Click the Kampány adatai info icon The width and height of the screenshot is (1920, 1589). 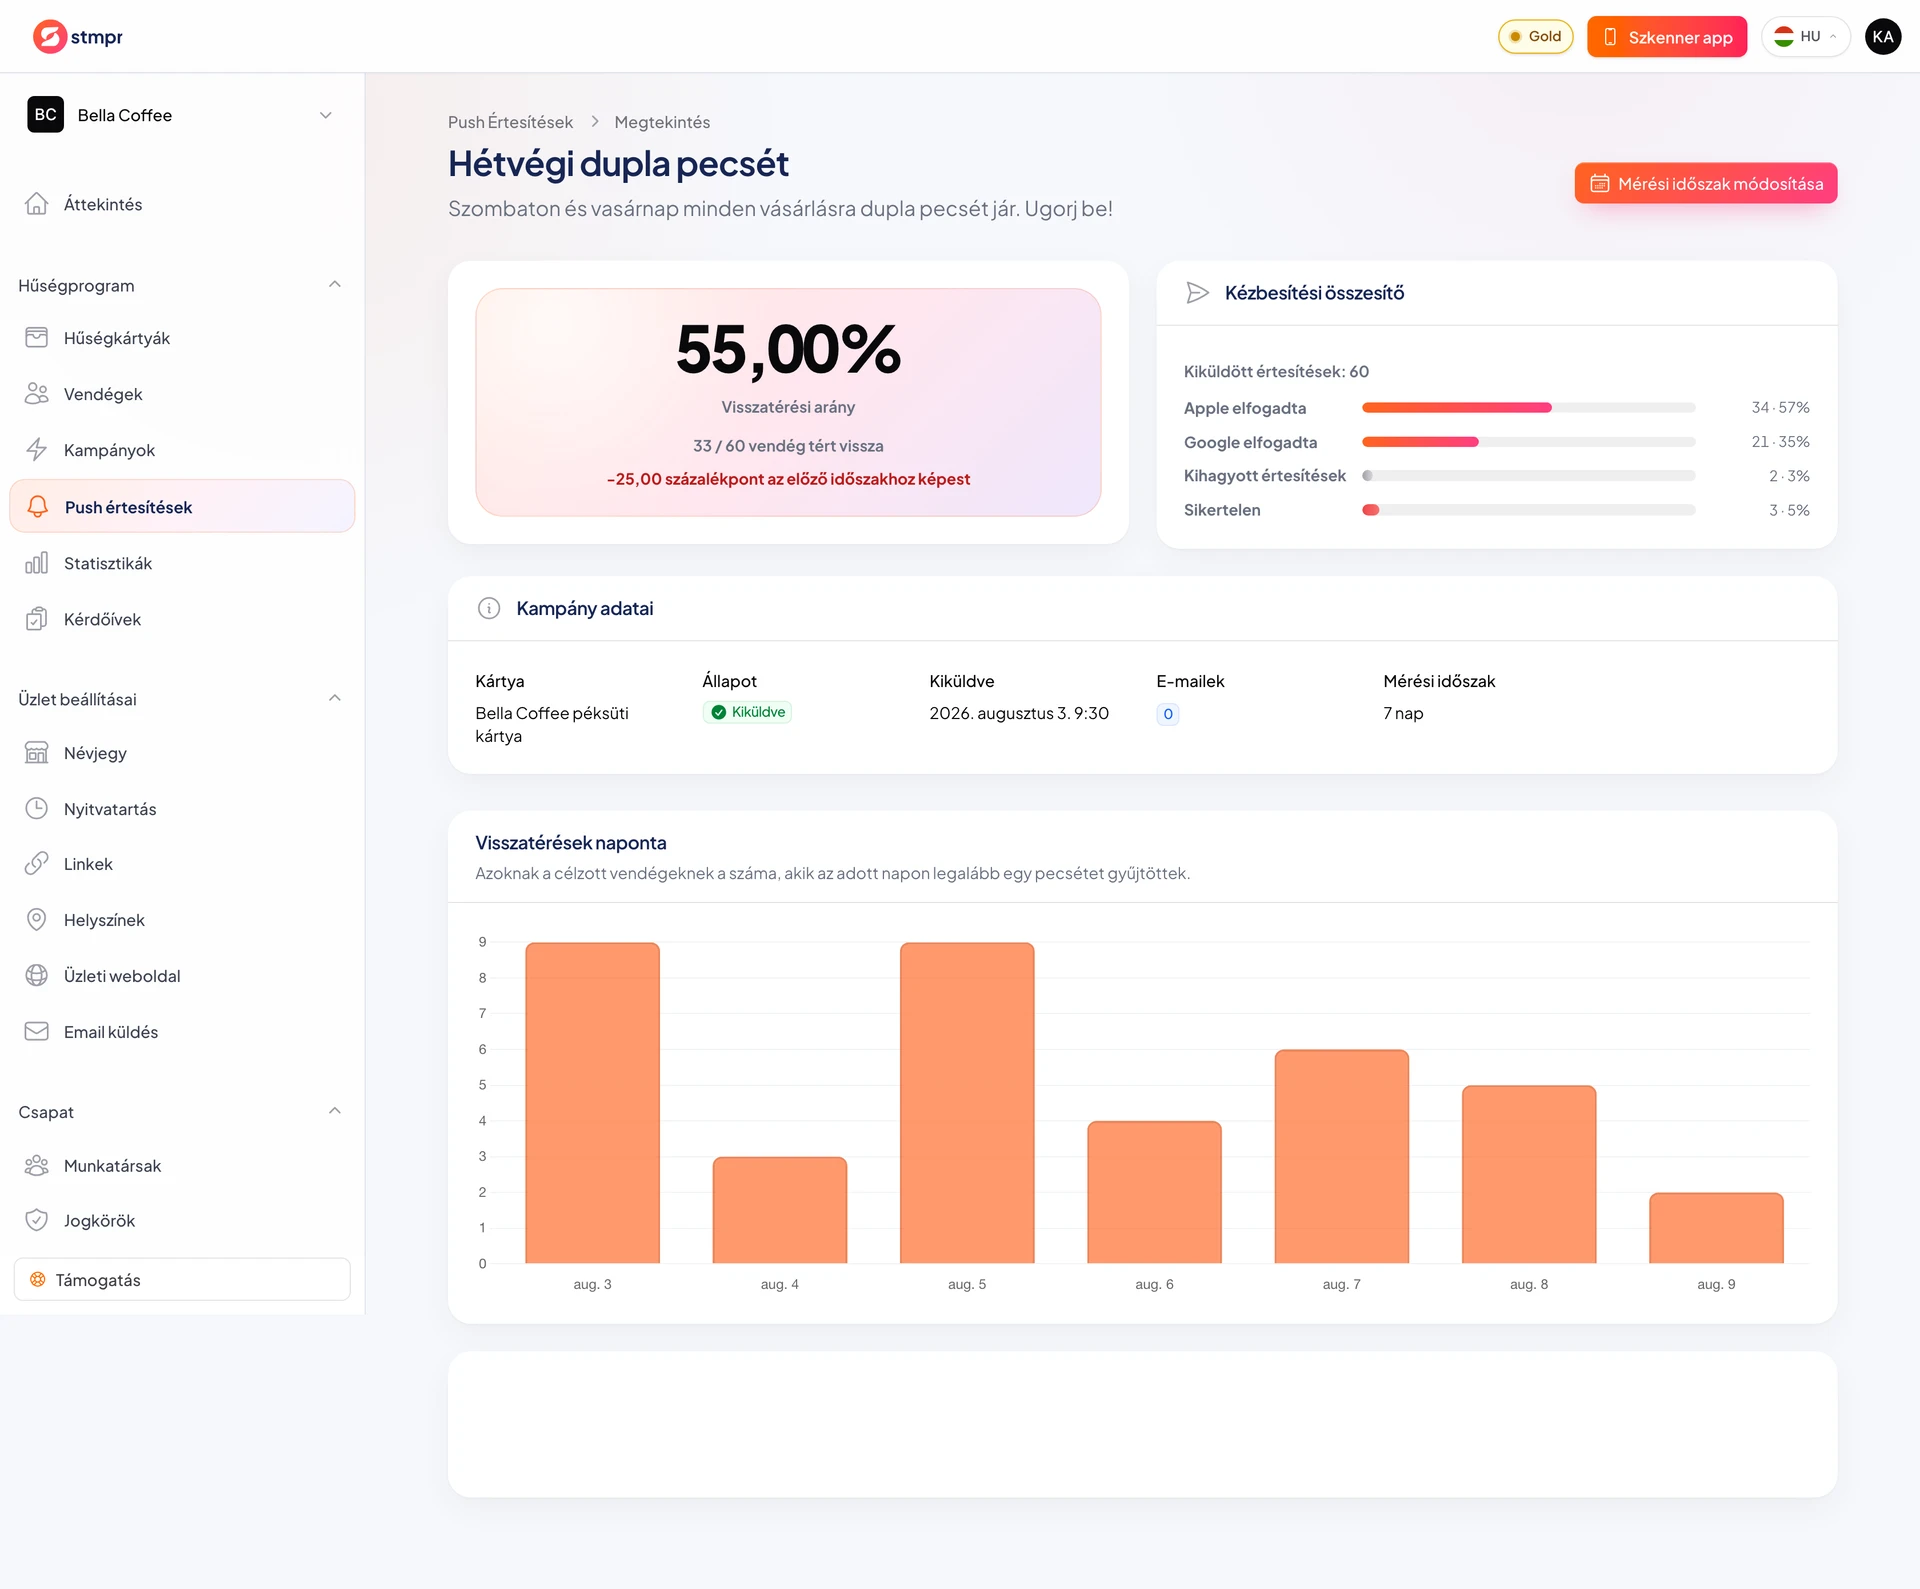(489, 609)
